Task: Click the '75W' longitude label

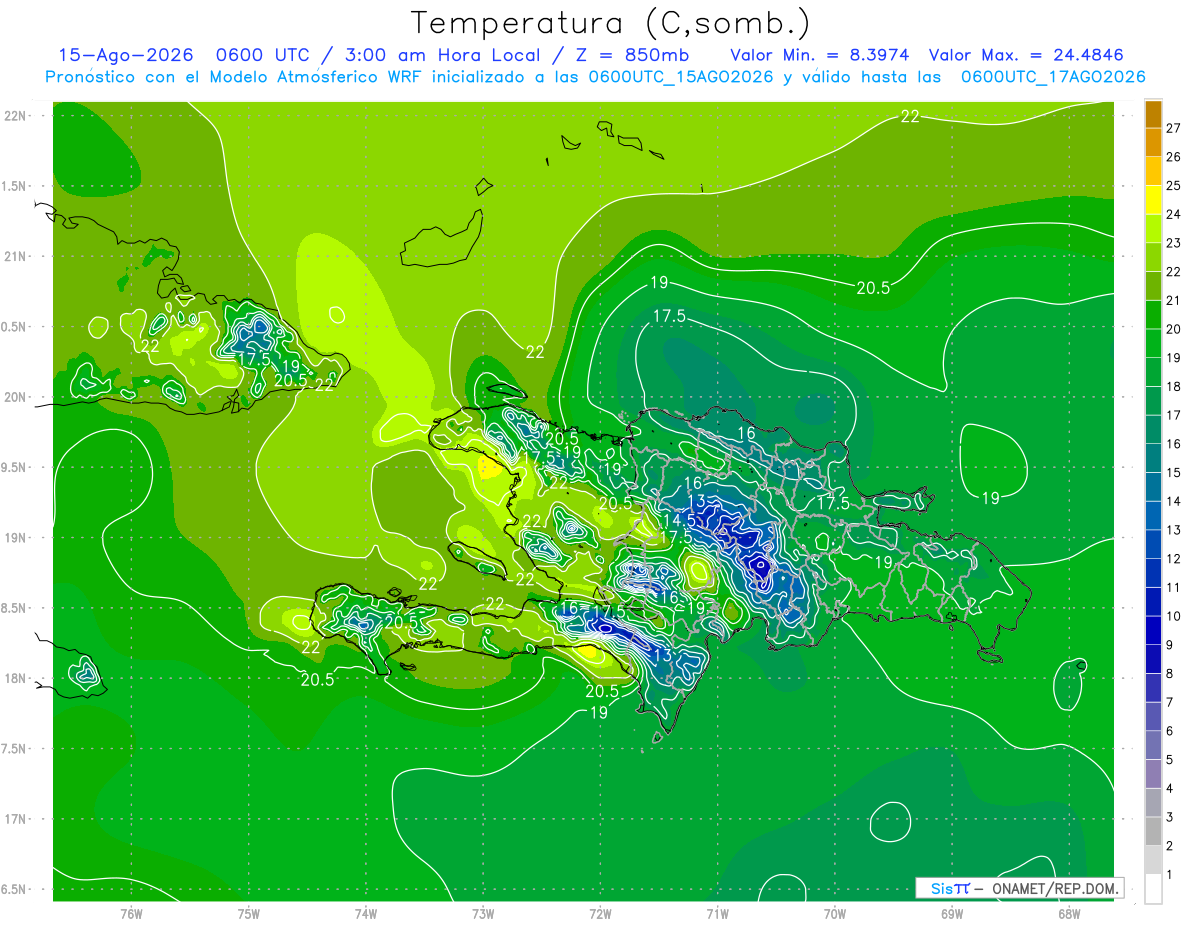Action: pos(249,913)
